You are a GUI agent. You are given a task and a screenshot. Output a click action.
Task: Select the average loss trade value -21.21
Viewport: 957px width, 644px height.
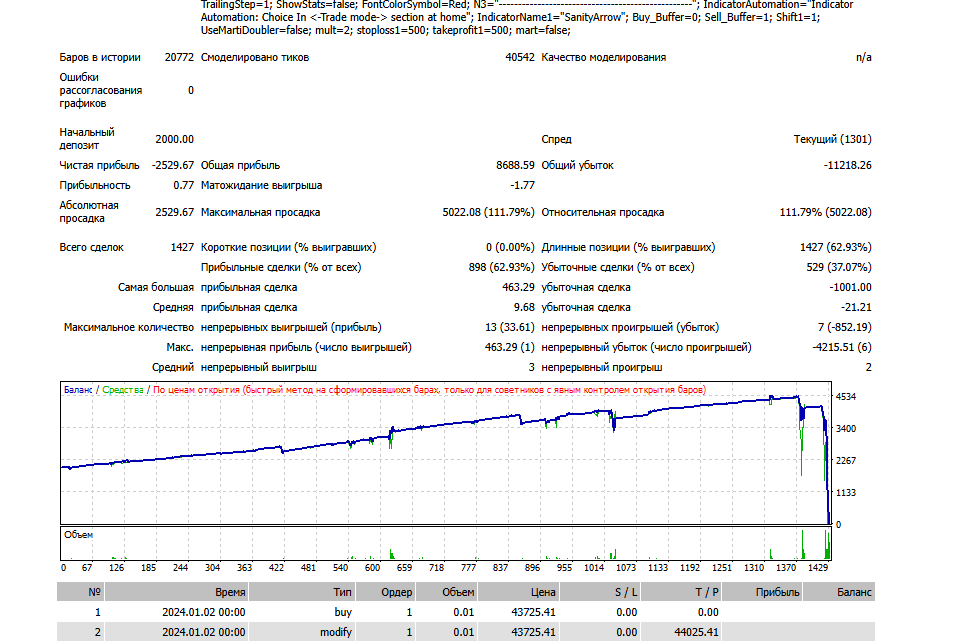tap(856, 308)
